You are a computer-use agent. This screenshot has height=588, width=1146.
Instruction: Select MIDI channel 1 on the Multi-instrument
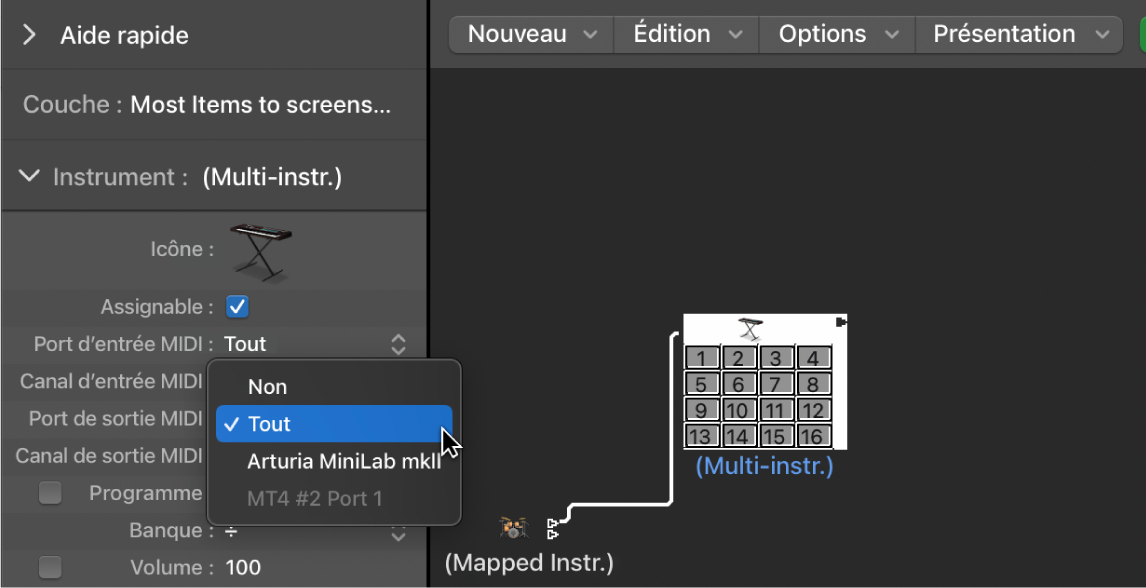[701, 356]
